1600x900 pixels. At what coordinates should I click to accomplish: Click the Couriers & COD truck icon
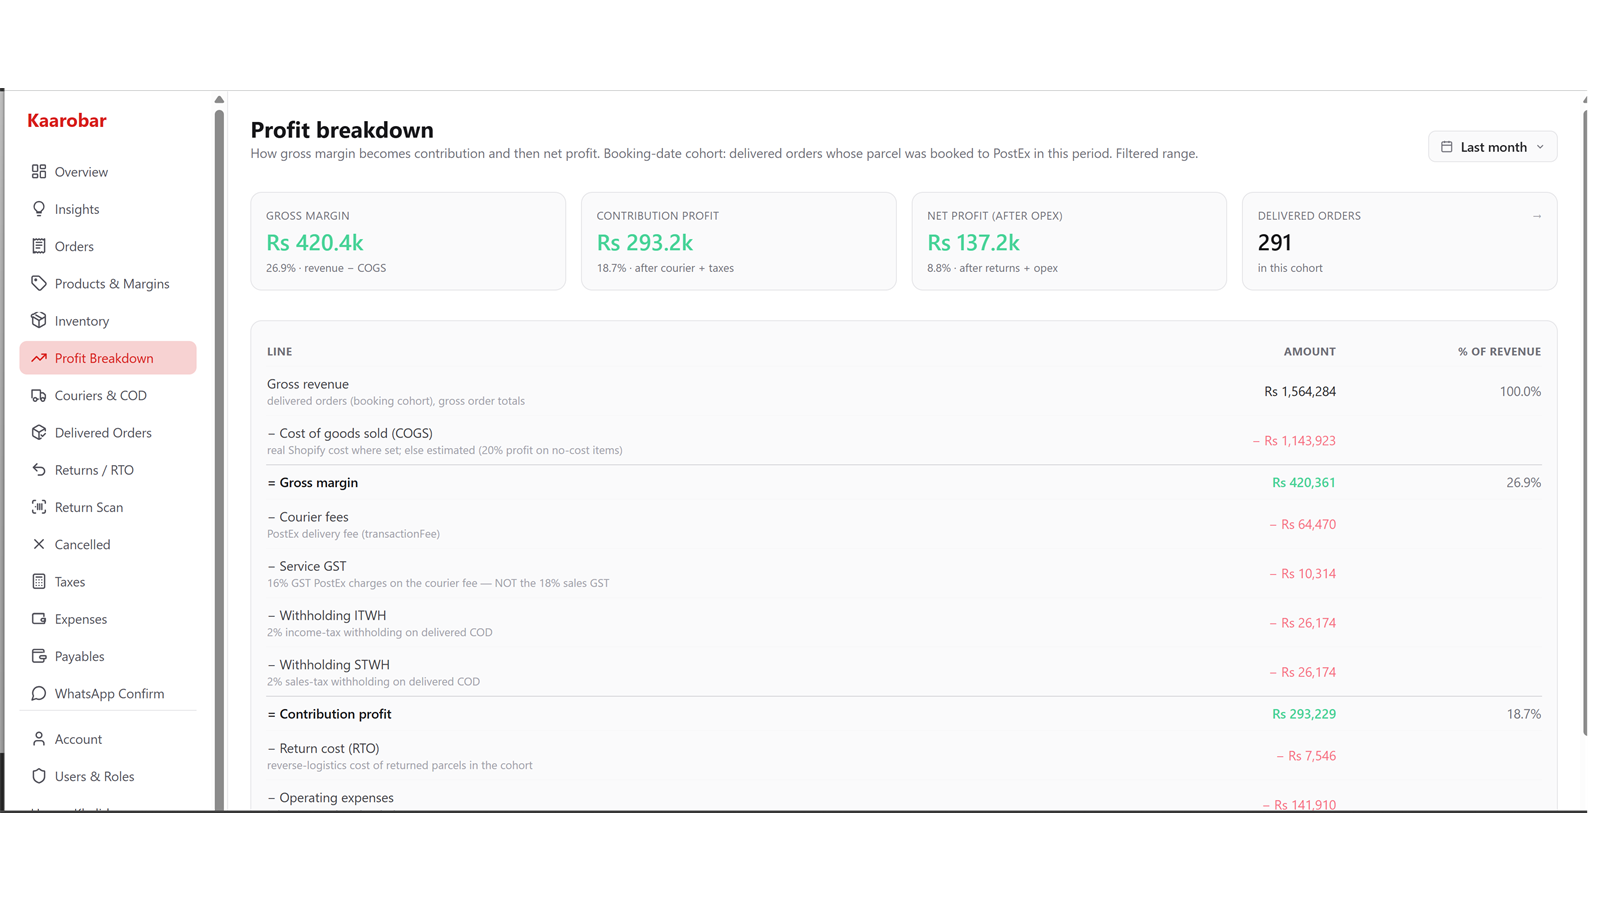coord(39,395)
